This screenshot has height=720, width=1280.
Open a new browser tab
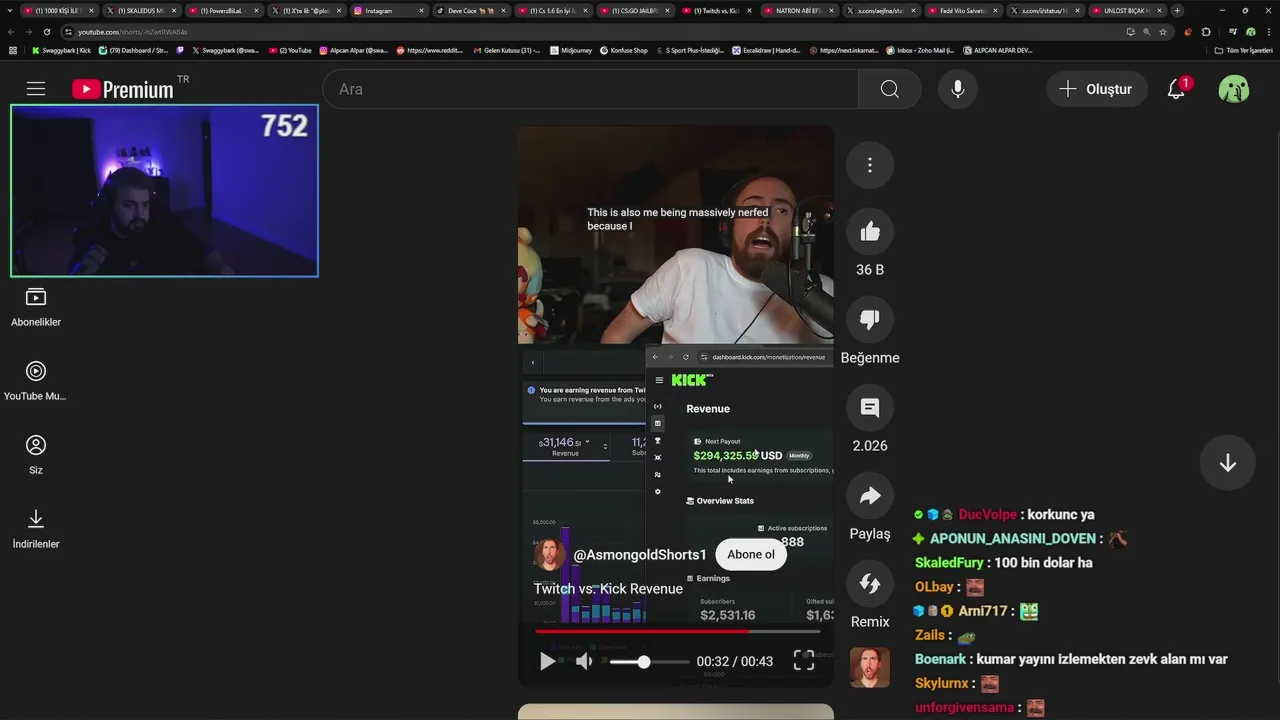click(1177, 10)
